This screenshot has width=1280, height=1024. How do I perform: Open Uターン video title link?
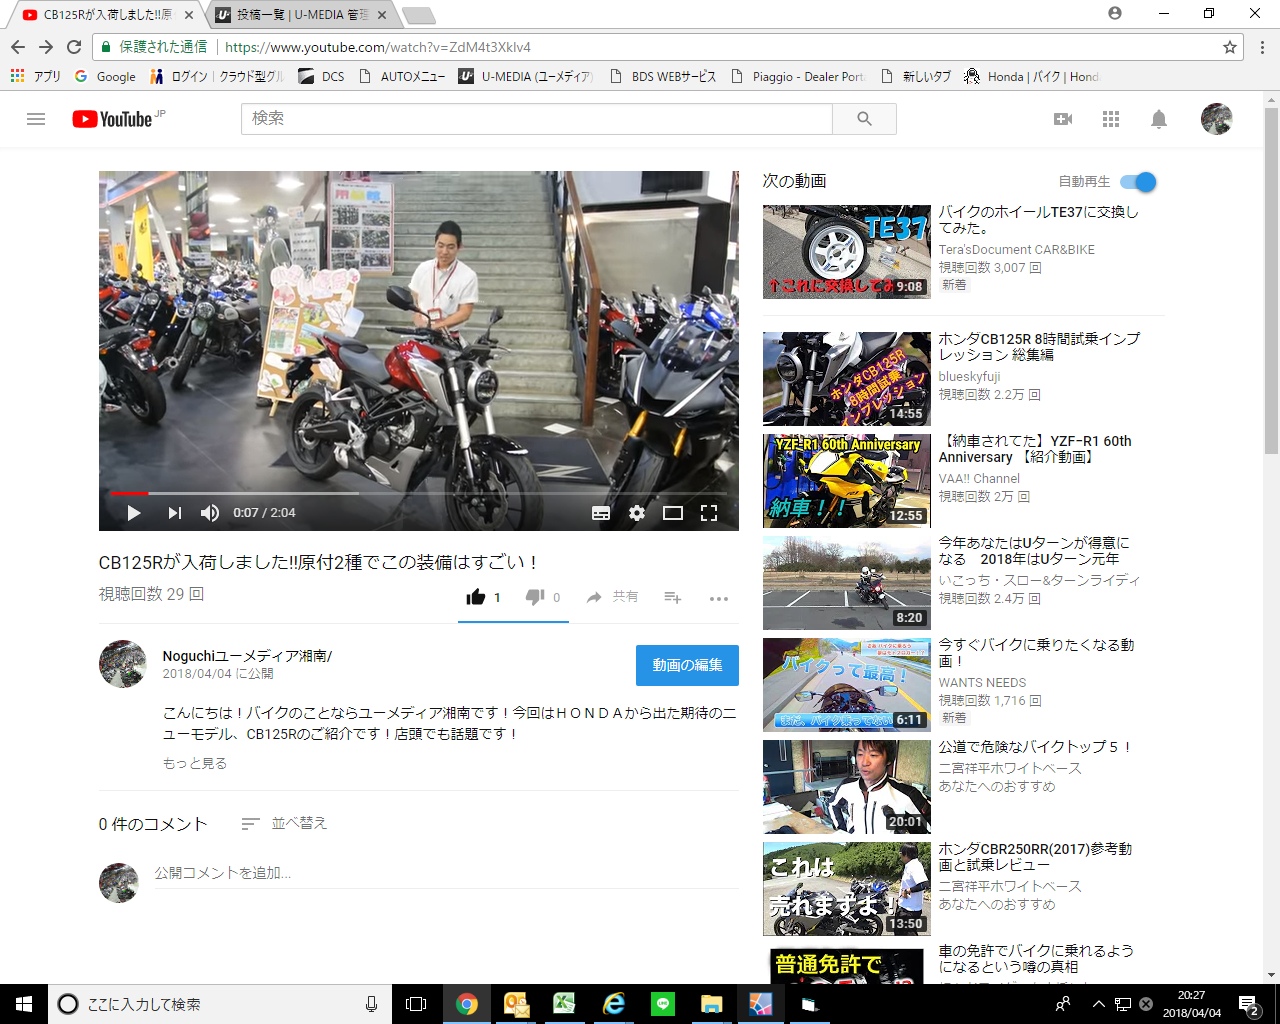pos(1034,551)
